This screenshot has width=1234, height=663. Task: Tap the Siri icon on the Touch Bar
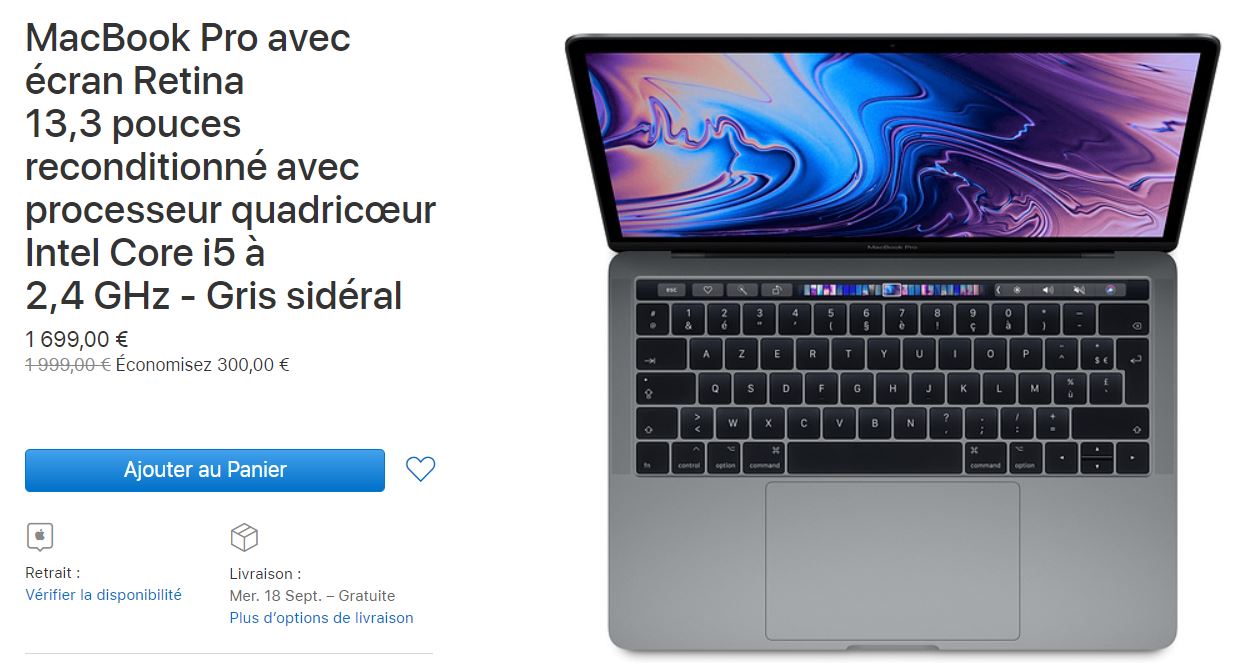(x=1110, y=290)
